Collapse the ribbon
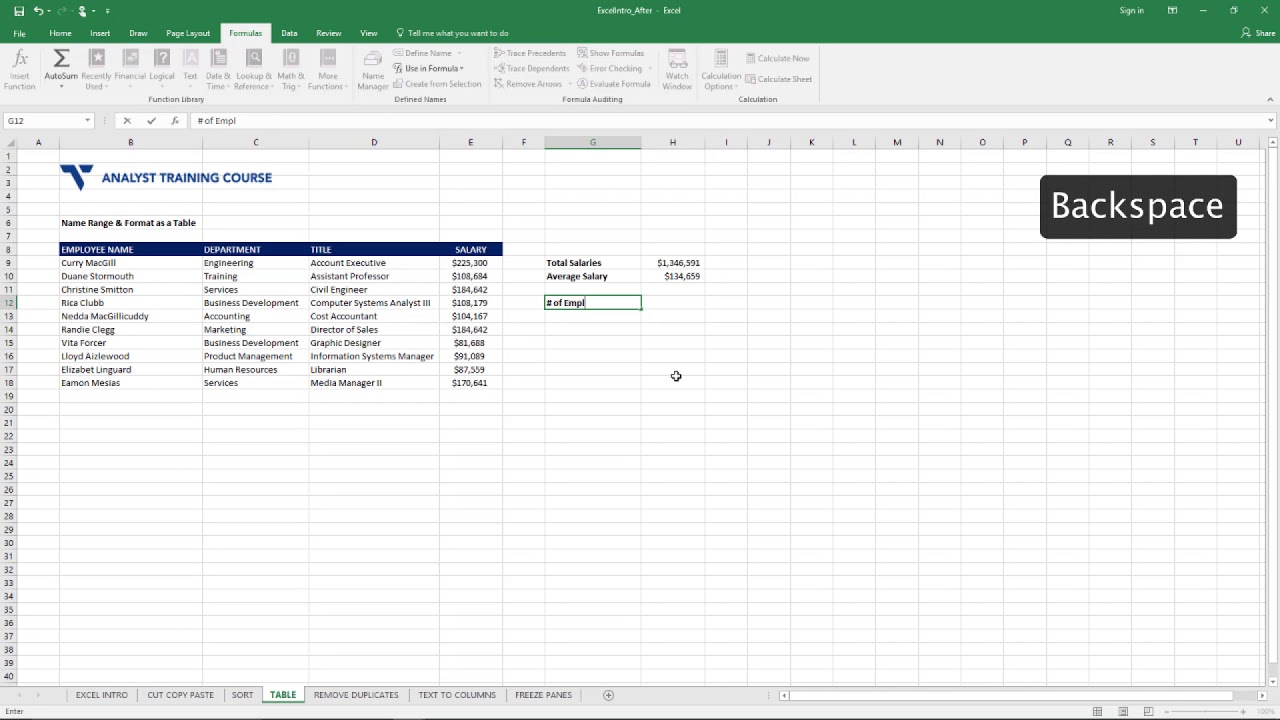This screenshot has width=1280, height=720. [x=1271, y=99]
